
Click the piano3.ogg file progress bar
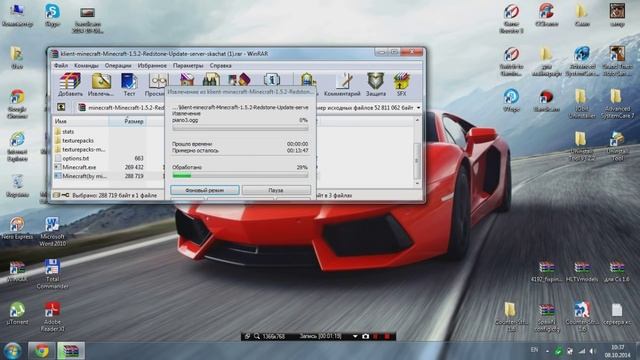(240, 128)
